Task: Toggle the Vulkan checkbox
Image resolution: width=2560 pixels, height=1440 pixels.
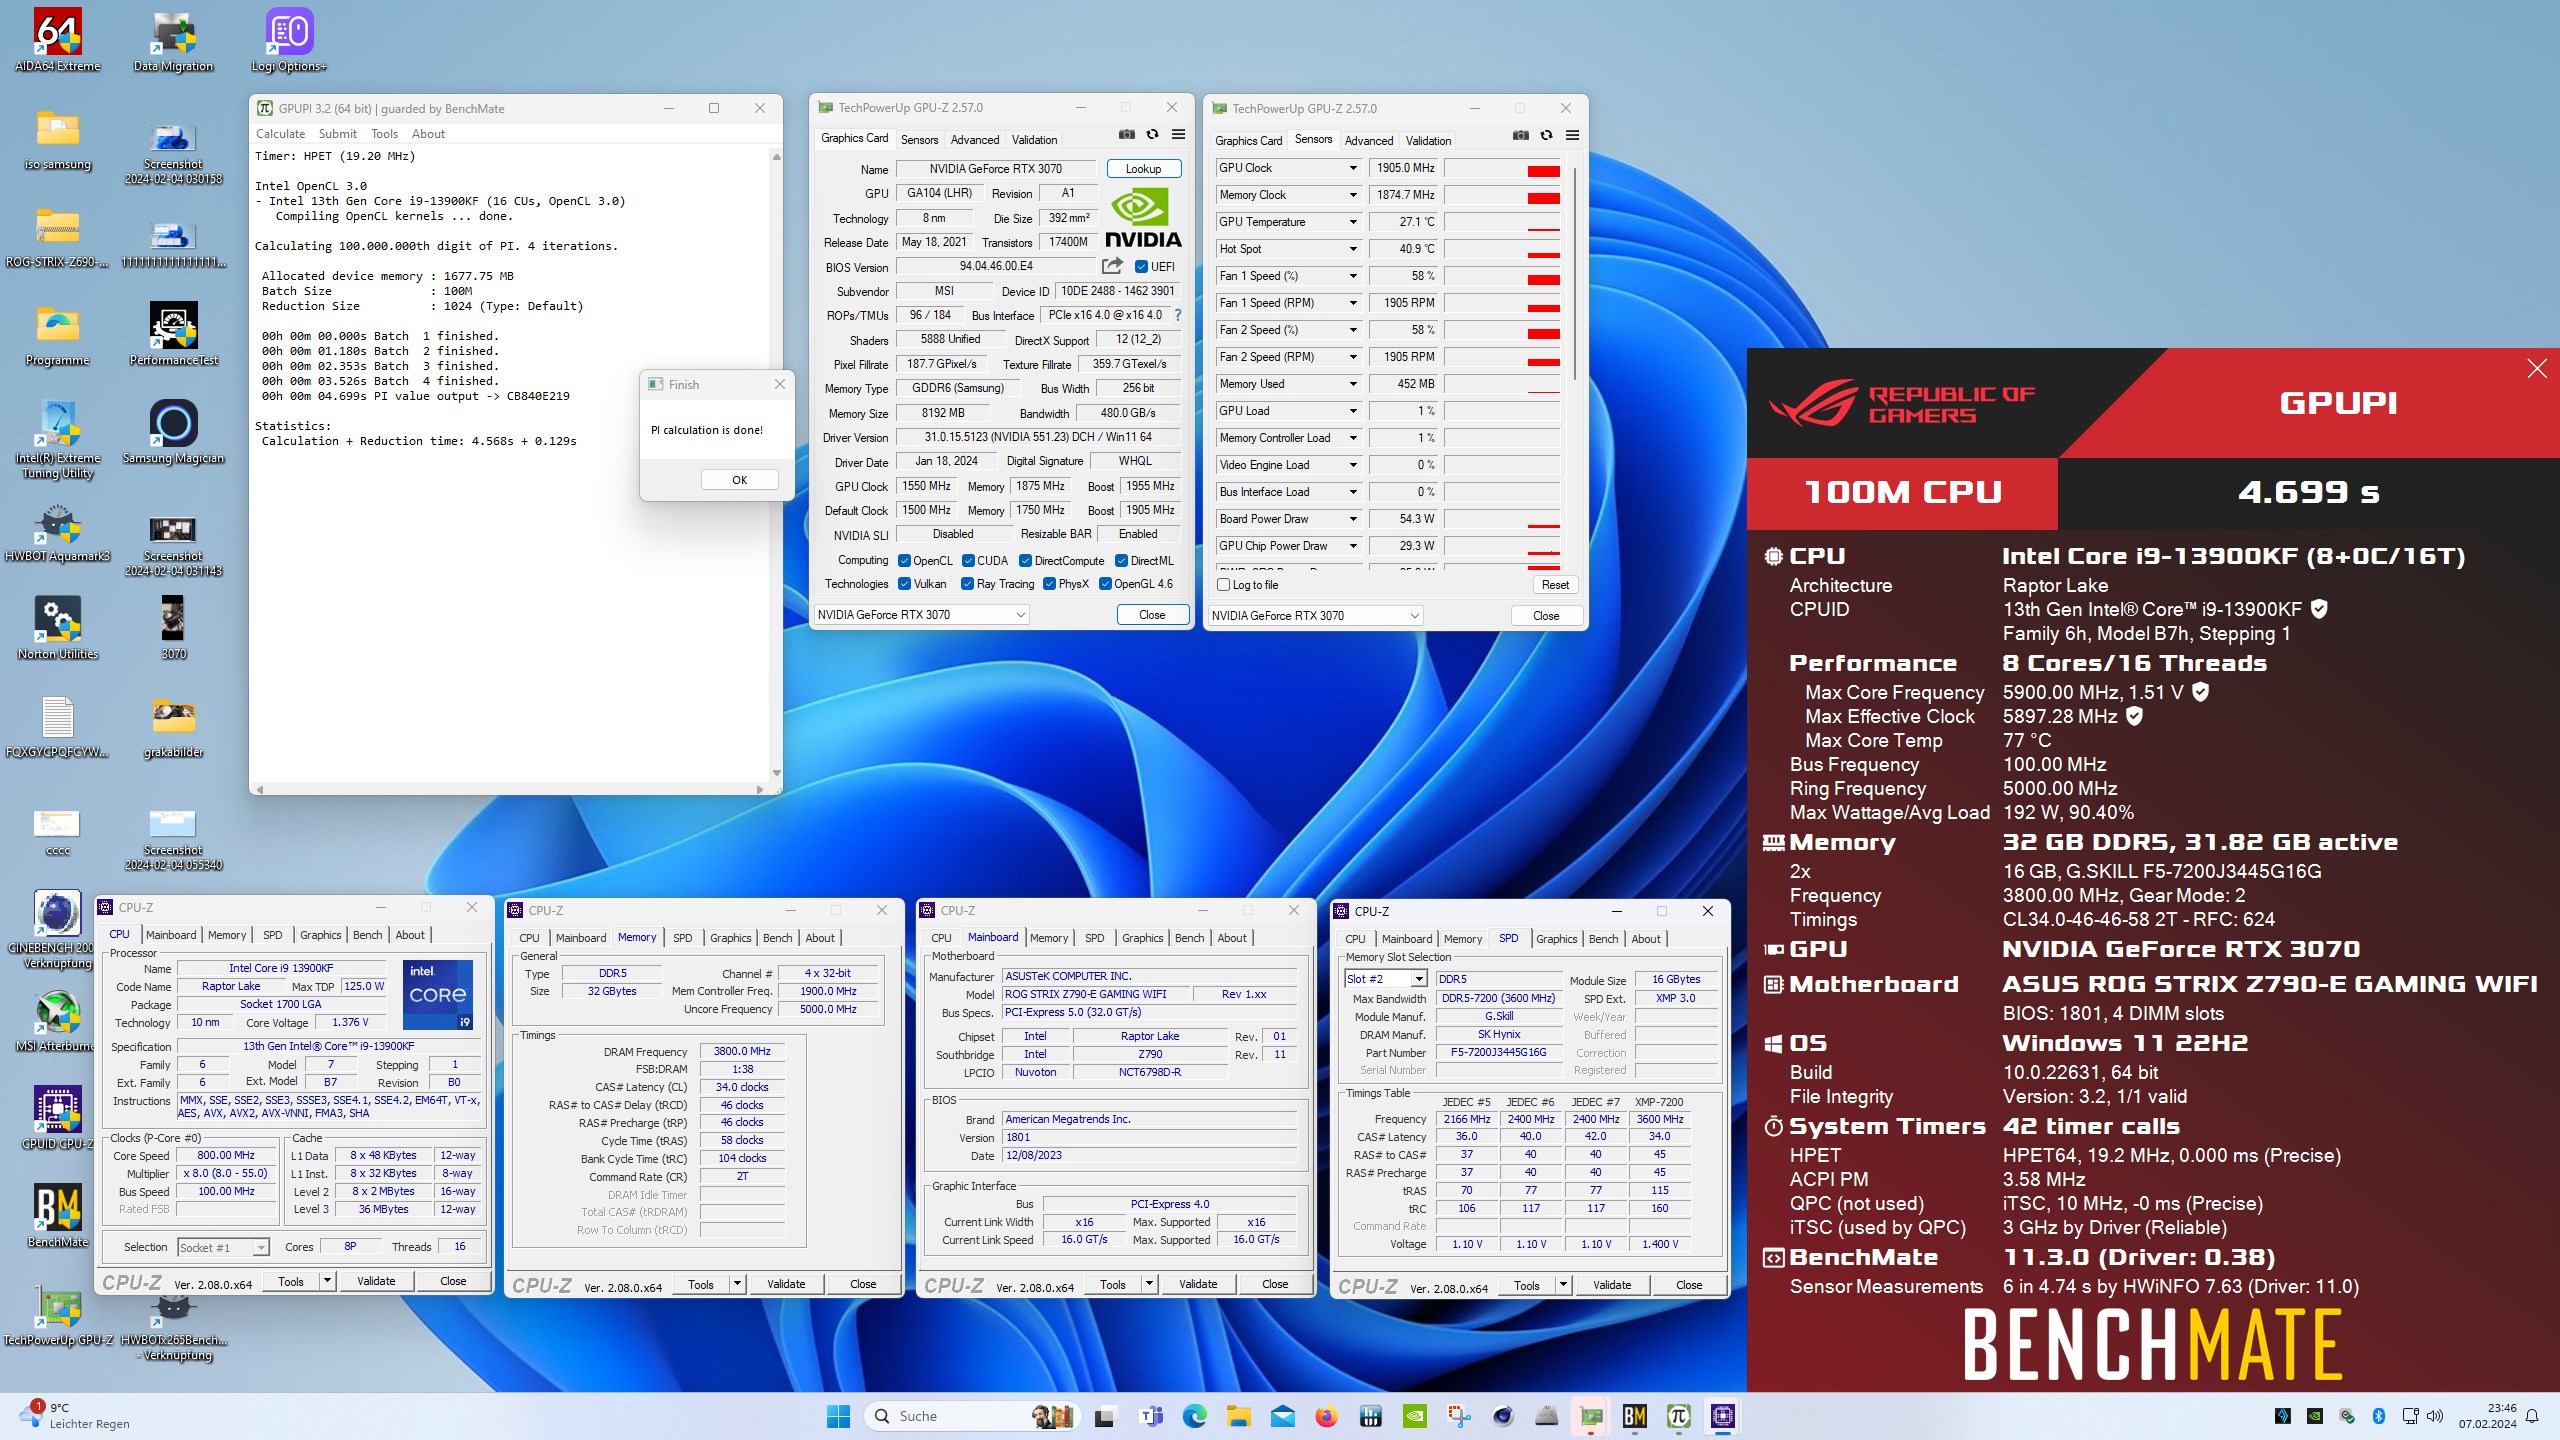Action: click(904, 584)
